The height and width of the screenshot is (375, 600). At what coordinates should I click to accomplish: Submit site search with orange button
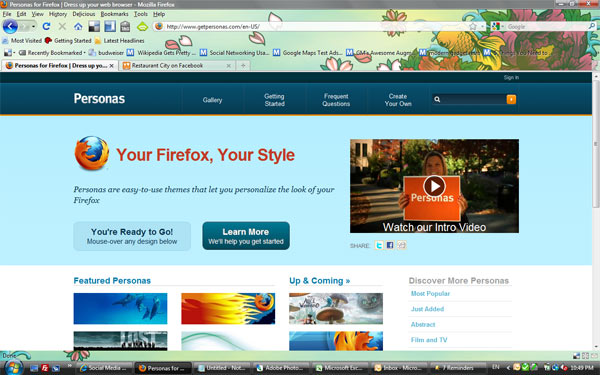click(511, 99)
